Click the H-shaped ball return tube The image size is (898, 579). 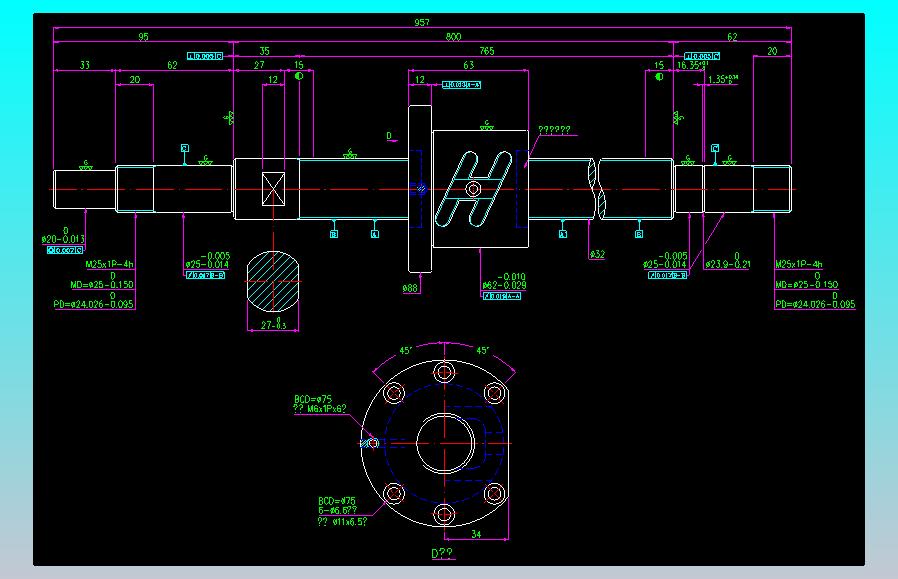coord(474,188)
